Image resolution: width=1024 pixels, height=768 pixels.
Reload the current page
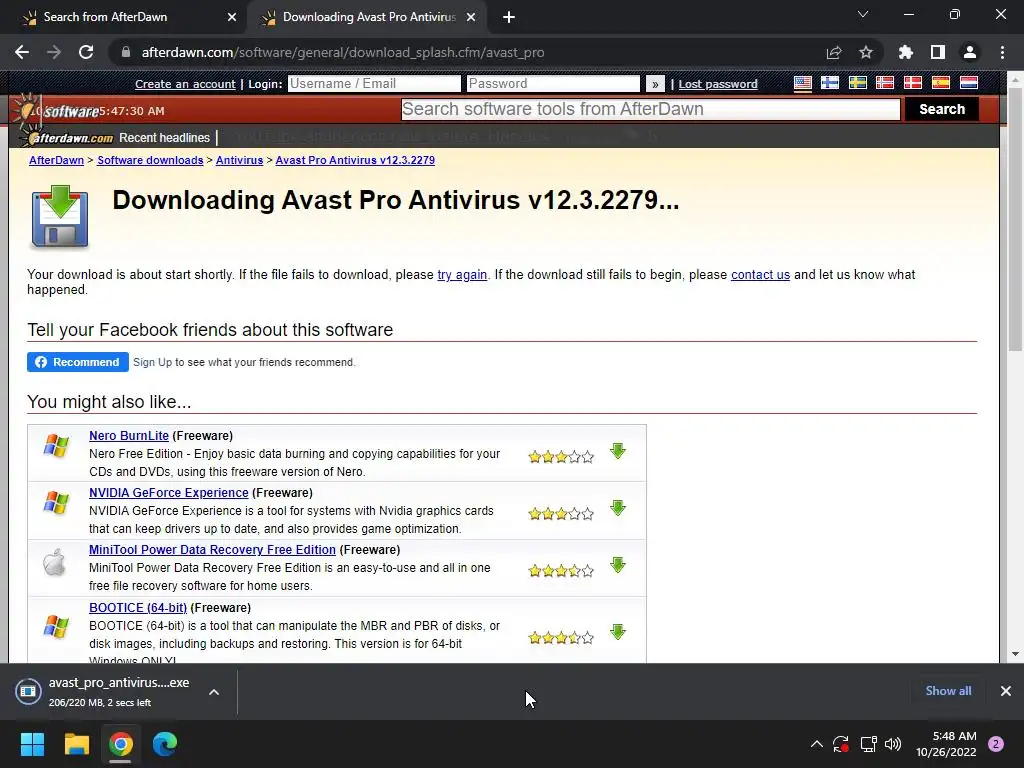(x=86, y=52)
